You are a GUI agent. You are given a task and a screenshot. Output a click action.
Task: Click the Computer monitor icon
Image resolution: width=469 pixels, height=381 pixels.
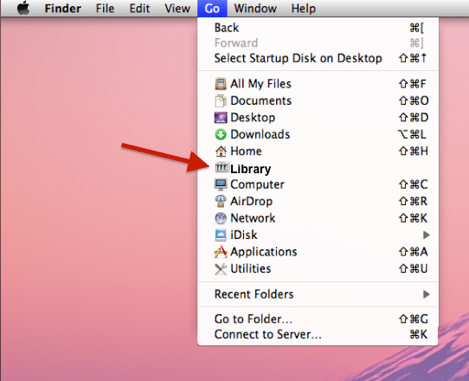[221, 184]
